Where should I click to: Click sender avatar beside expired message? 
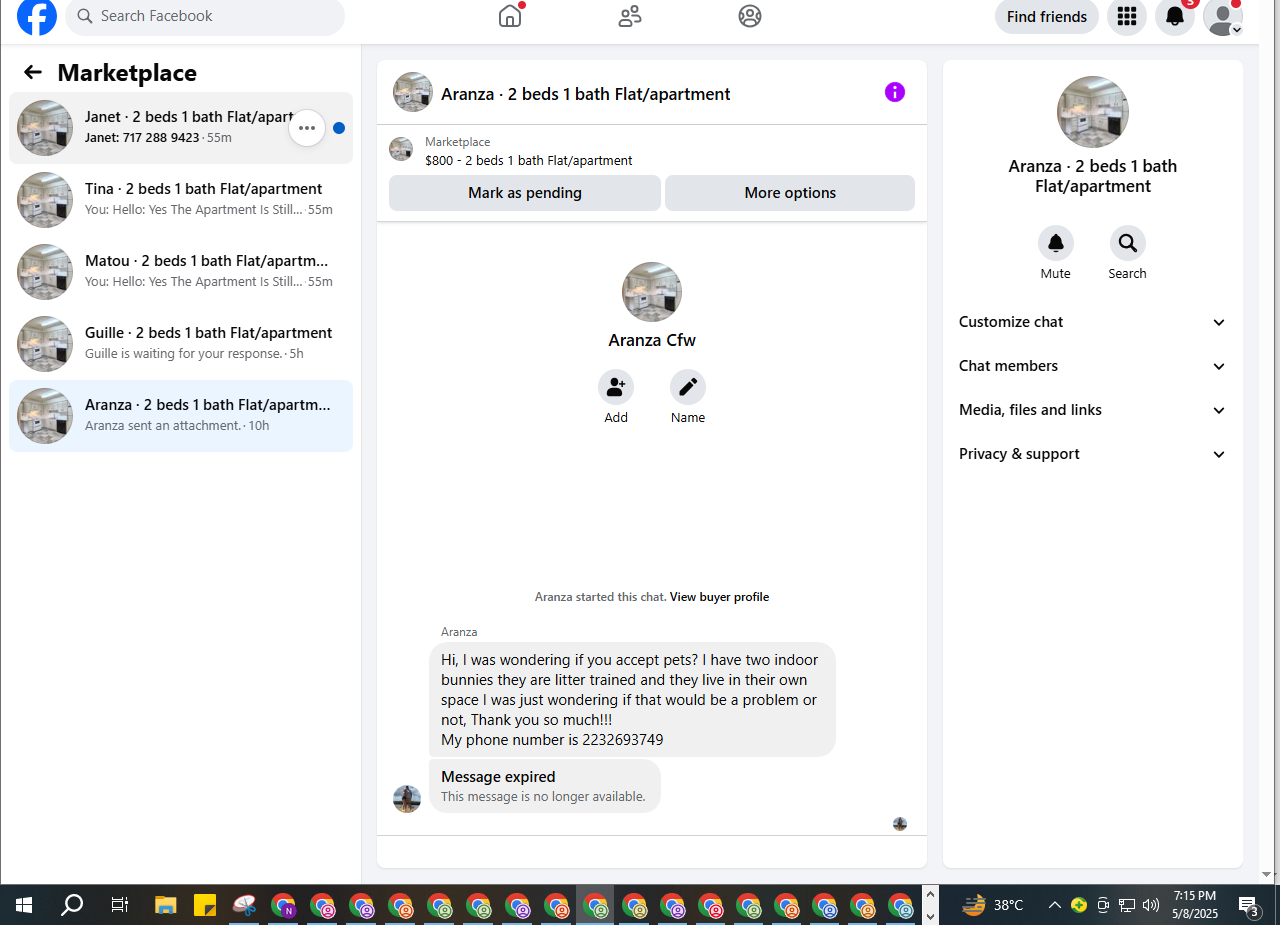click(x=407, y=799)
